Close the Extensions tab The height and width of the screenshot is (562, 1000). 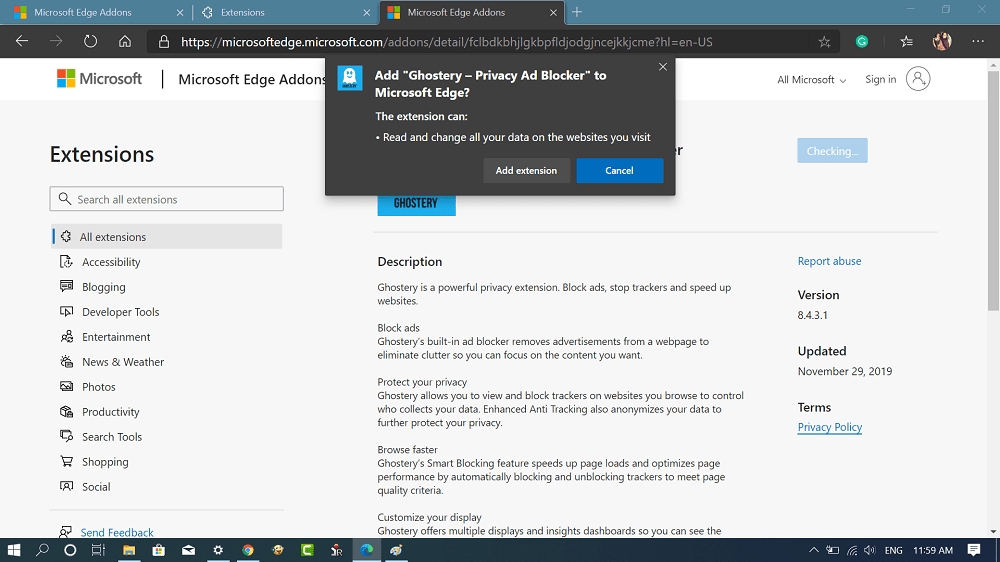[366, 12]
